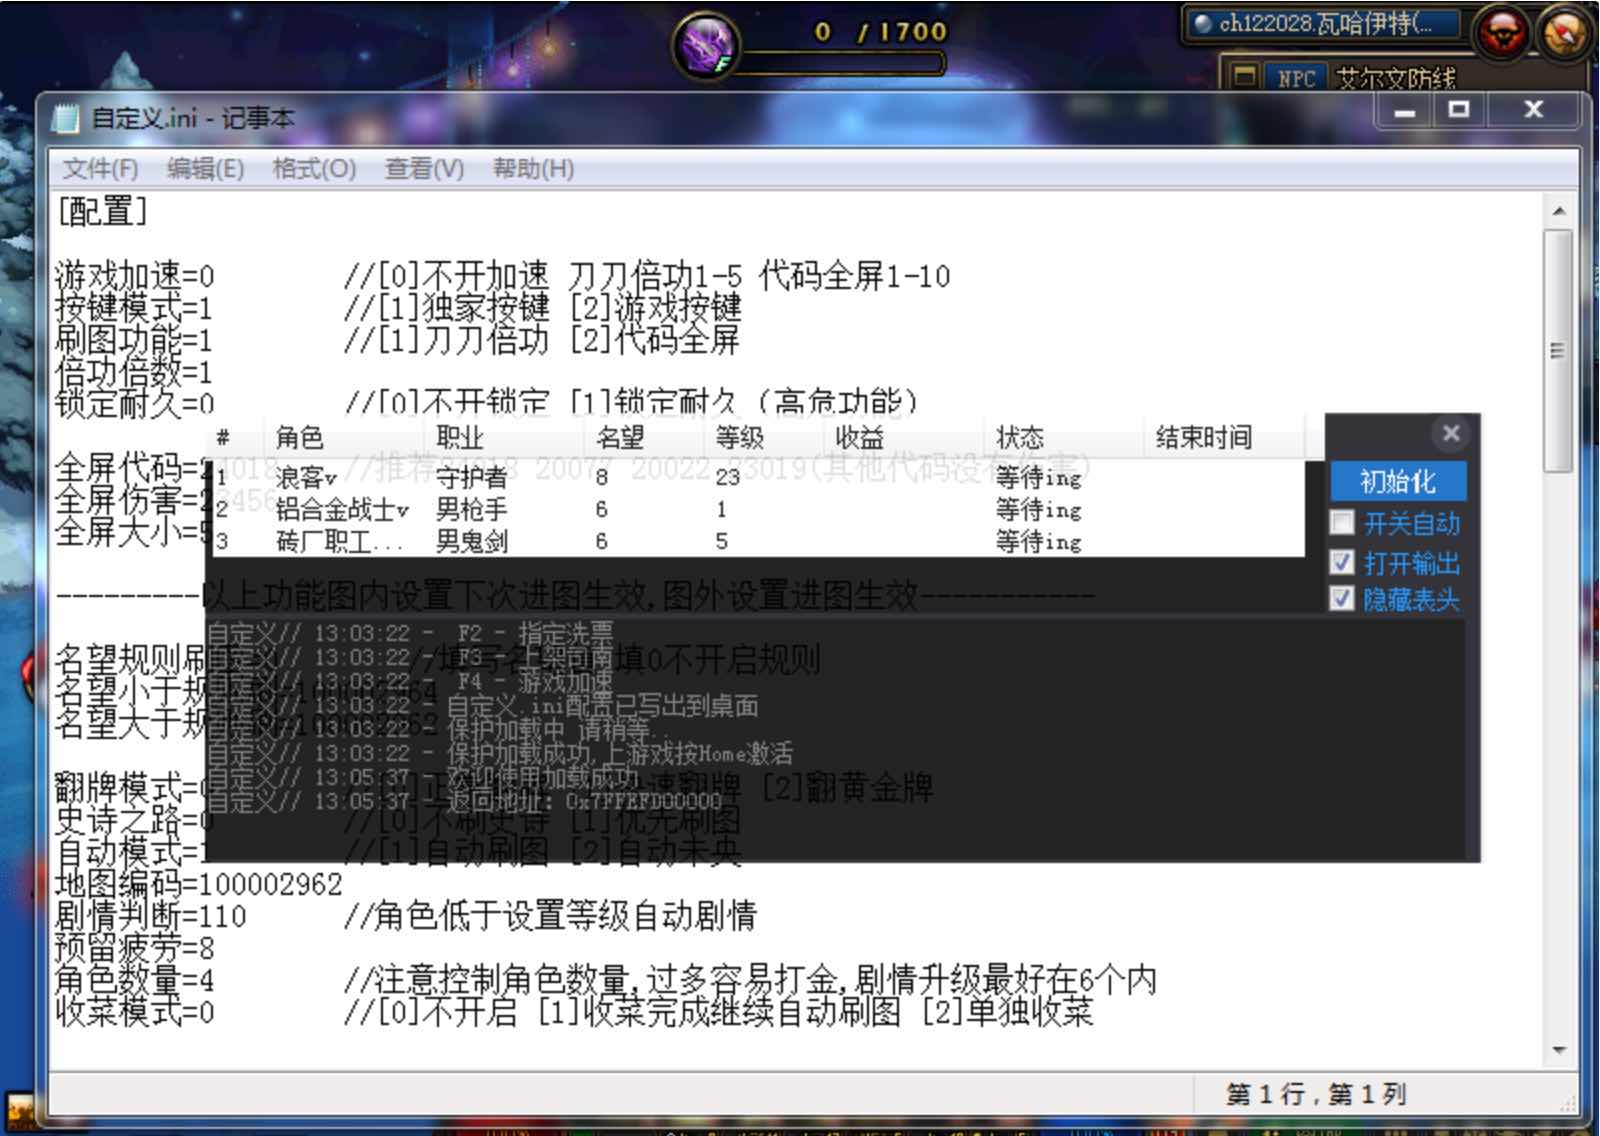Click the Notepad vertical scrollbar thumb
Viewport: 1600px width, 1136px height.
(x=1558, y=350)
